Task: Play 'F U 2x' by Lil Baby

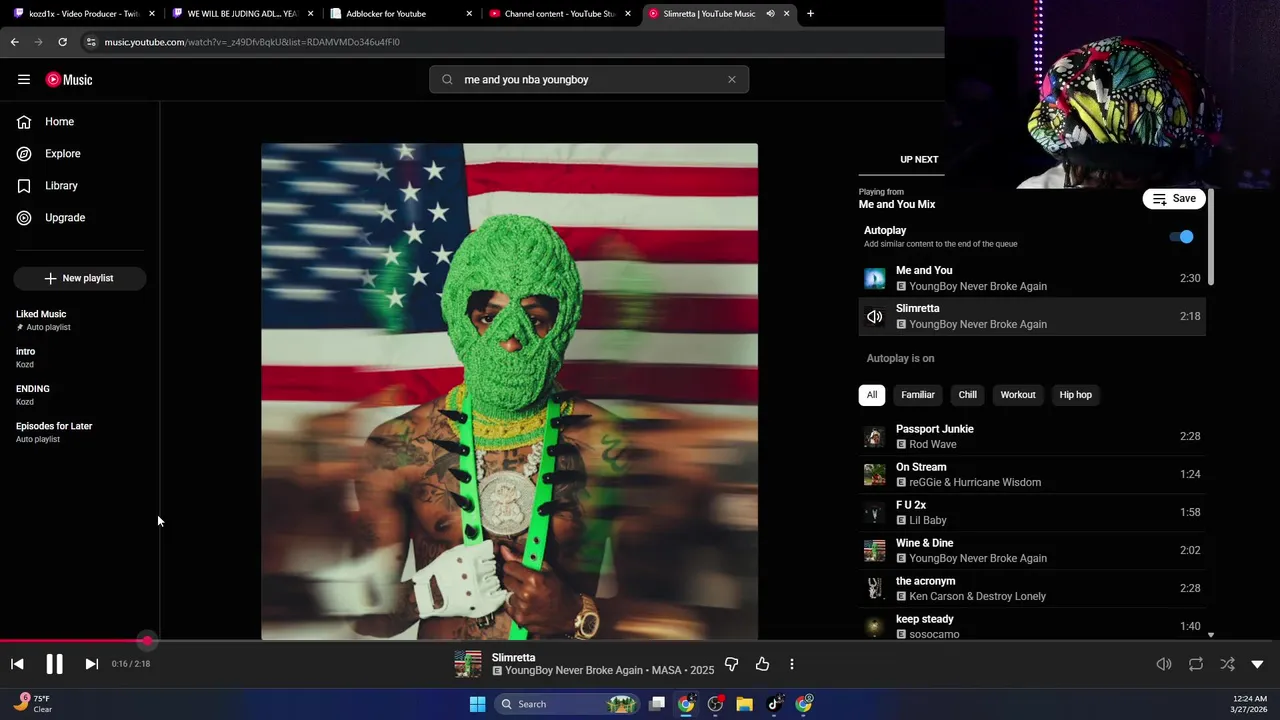Action: tap(1032, 513)
